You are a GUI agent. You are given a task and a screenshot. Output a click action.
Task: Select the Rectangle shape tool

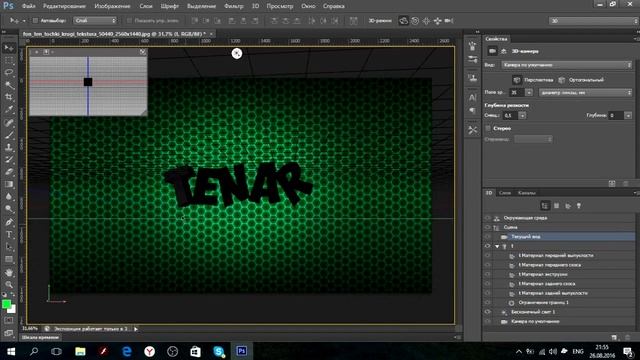tap(9, 260)
